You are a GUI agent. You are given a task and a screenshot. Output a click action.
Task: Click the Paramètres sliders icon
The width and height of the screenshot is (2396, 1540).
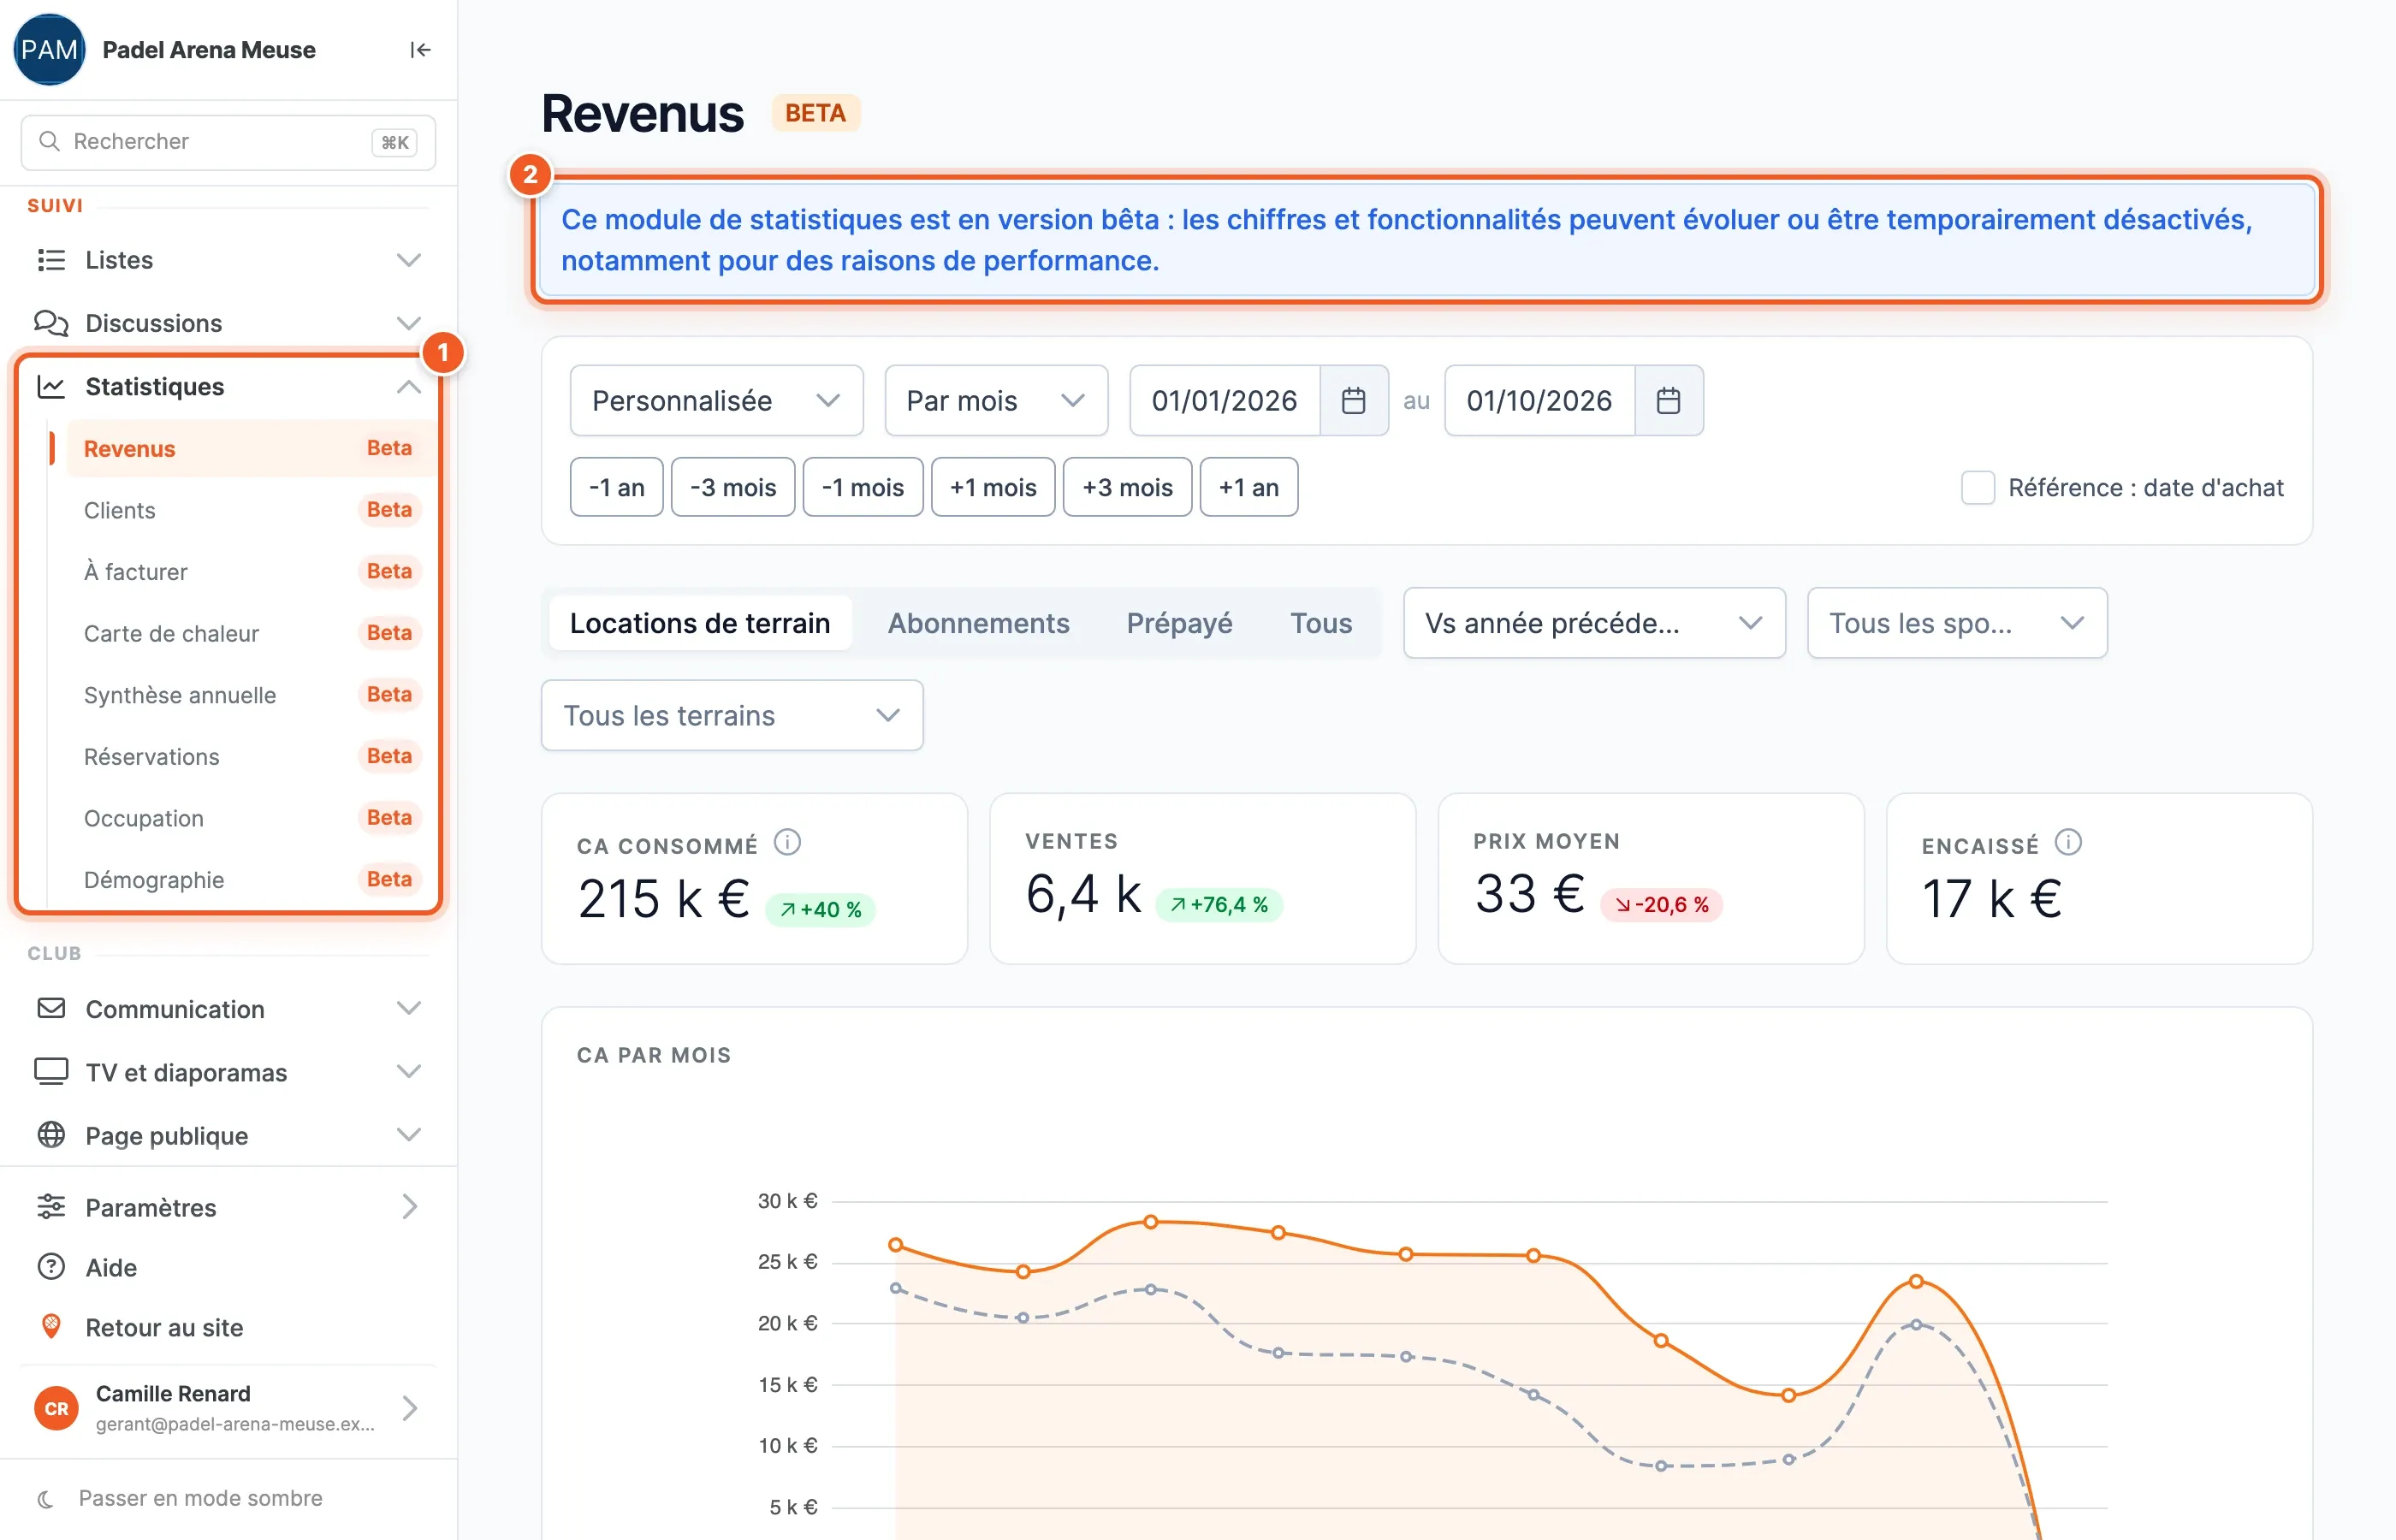point(51,1207)
